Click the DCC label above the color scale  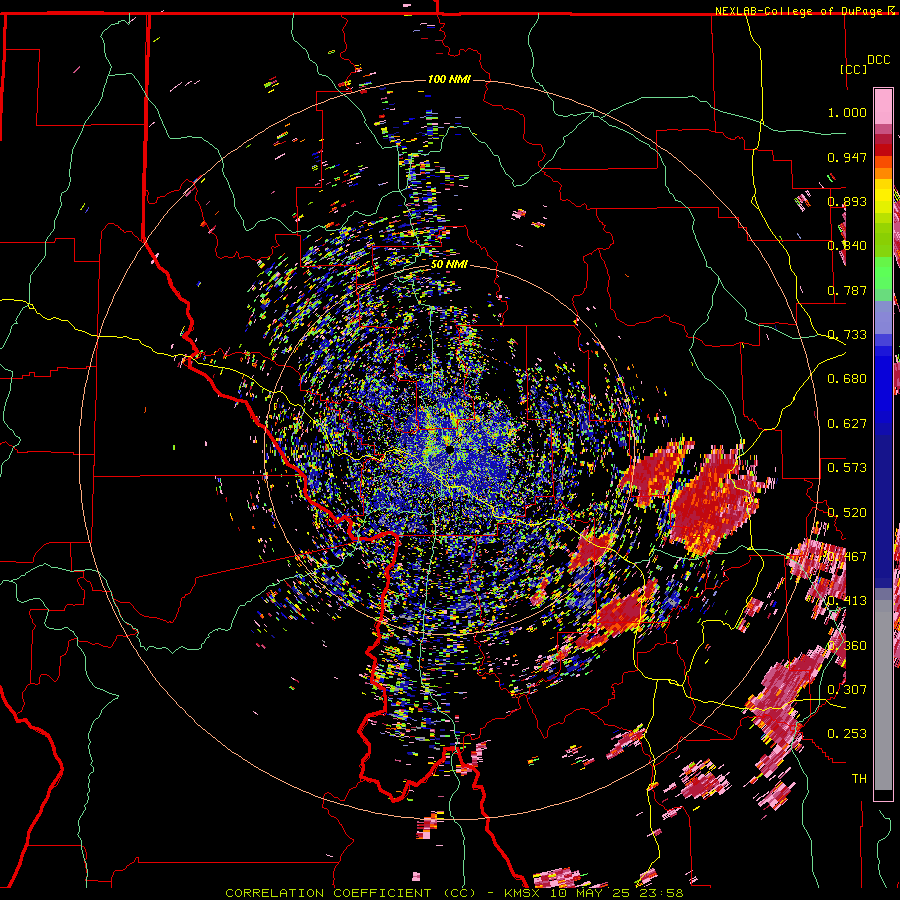878,59
